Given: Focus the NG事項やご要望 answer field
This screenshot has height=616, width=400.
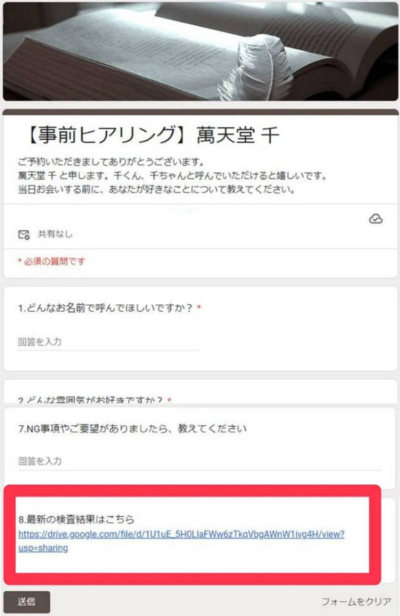Looking at the screenshot, I should 199,461.
